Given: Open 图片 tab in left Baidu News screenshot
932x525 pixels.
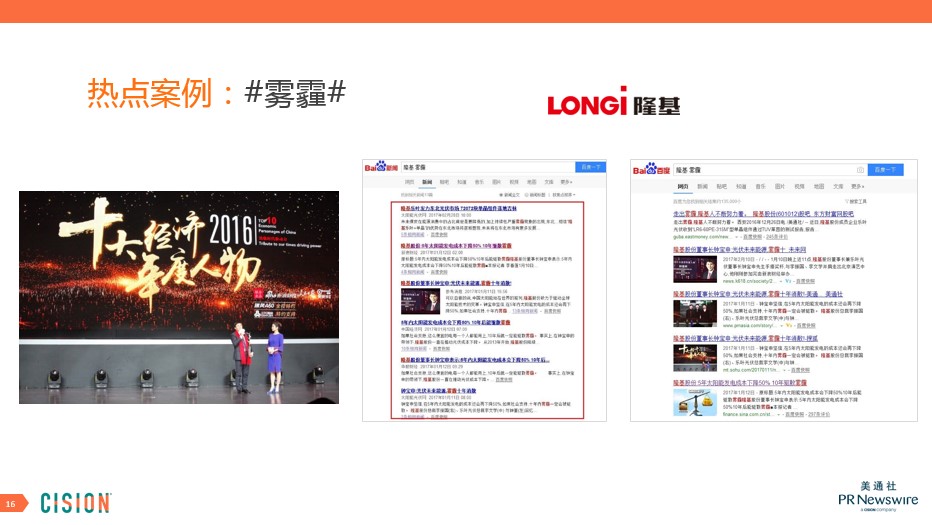Looking at the screenshot, I should click(x=497, y=182).
